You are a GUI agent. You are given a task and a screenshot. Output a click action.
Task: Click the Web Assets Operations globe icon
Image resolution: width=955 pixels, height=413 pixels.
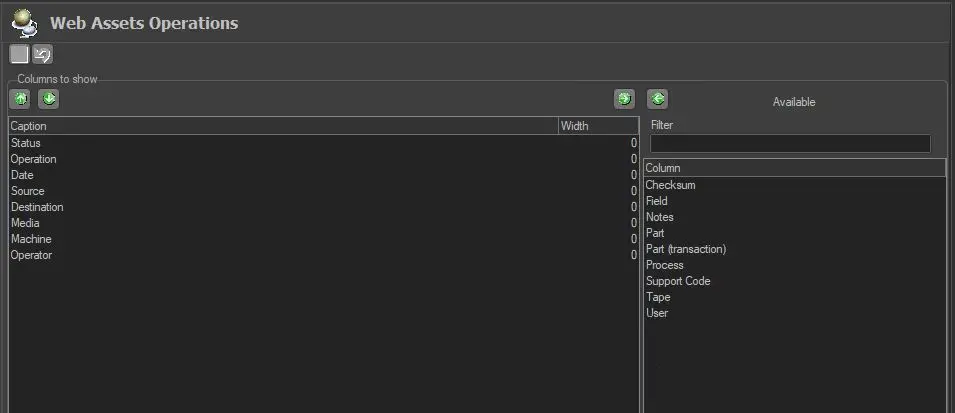(25, 21)
